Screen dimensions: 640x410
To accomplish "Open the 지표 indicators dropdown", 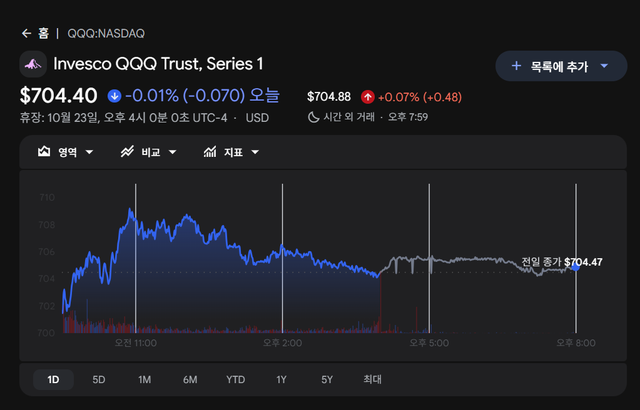I will coord(231,152).
